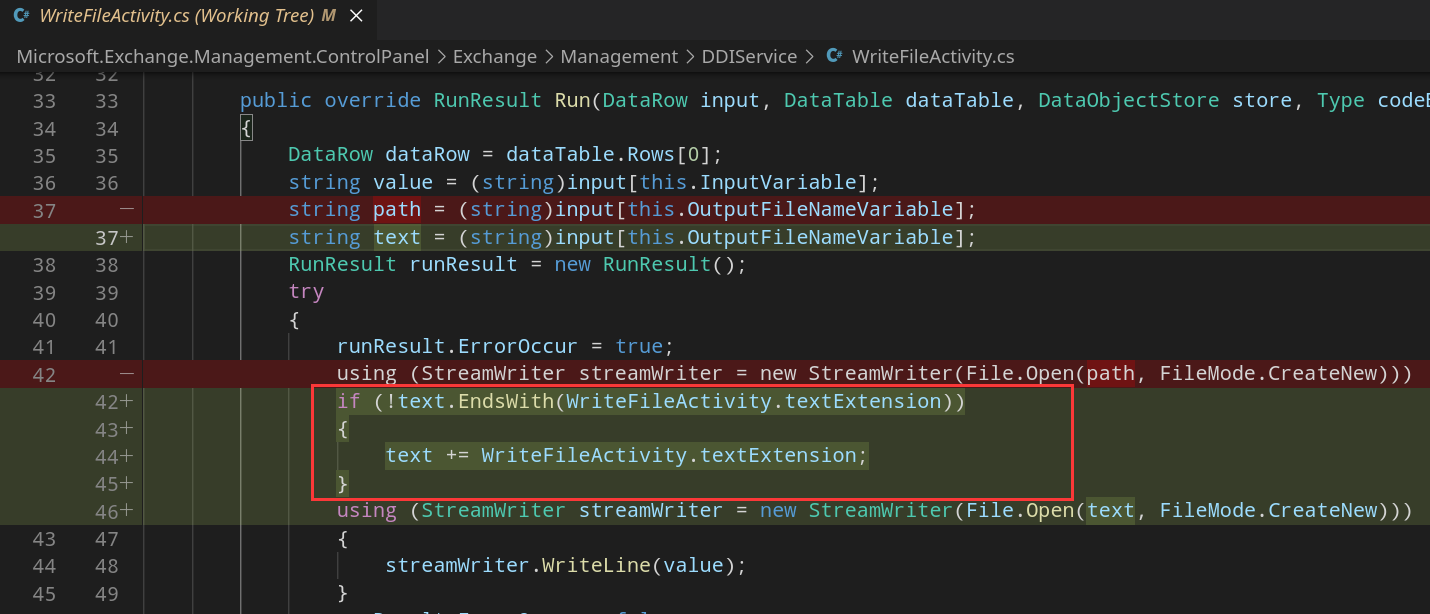
Task: Expand the Management breadcrumb segment
Action: 618,57
